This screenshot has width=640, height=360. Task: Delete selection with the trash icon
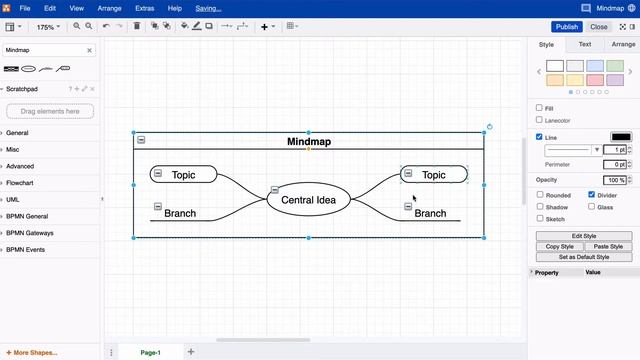[137, 26]
